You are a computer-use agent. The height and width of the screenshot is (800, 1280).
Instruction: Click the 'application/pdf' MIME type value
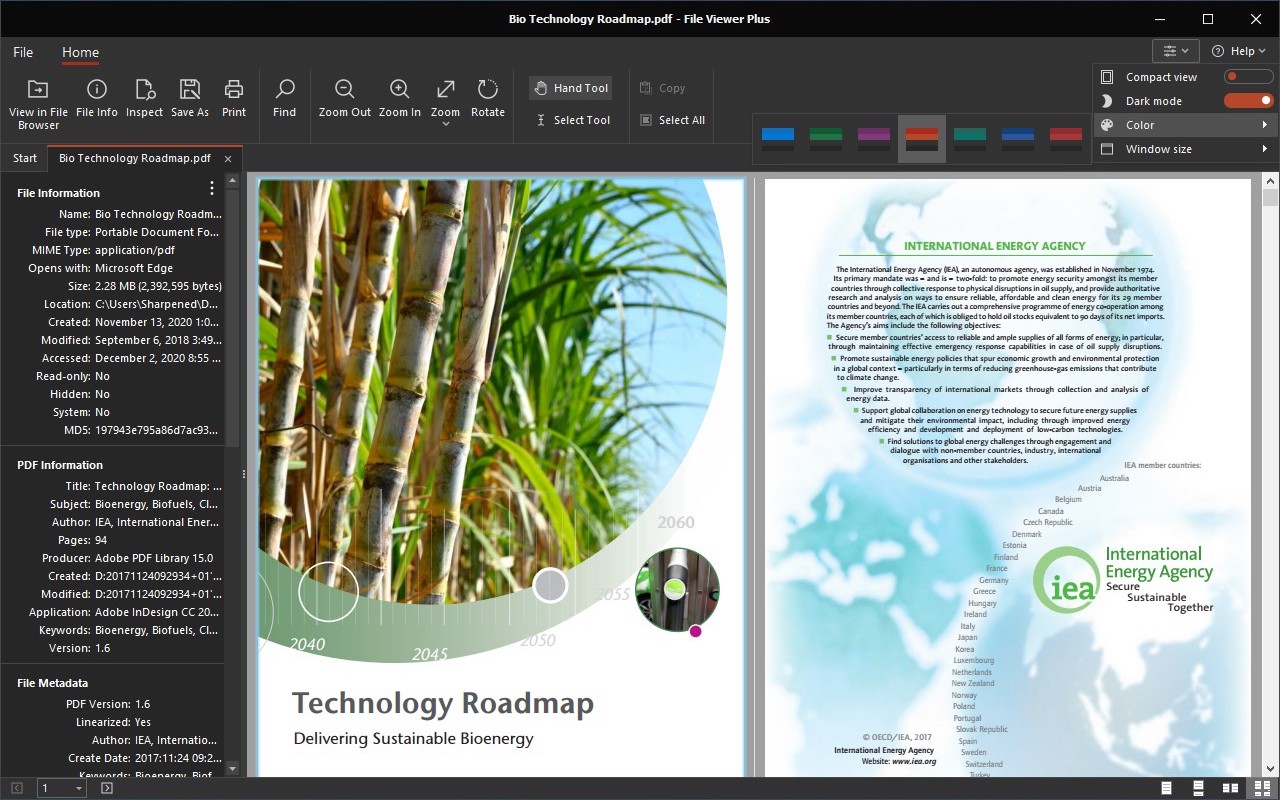coord(135,250)
